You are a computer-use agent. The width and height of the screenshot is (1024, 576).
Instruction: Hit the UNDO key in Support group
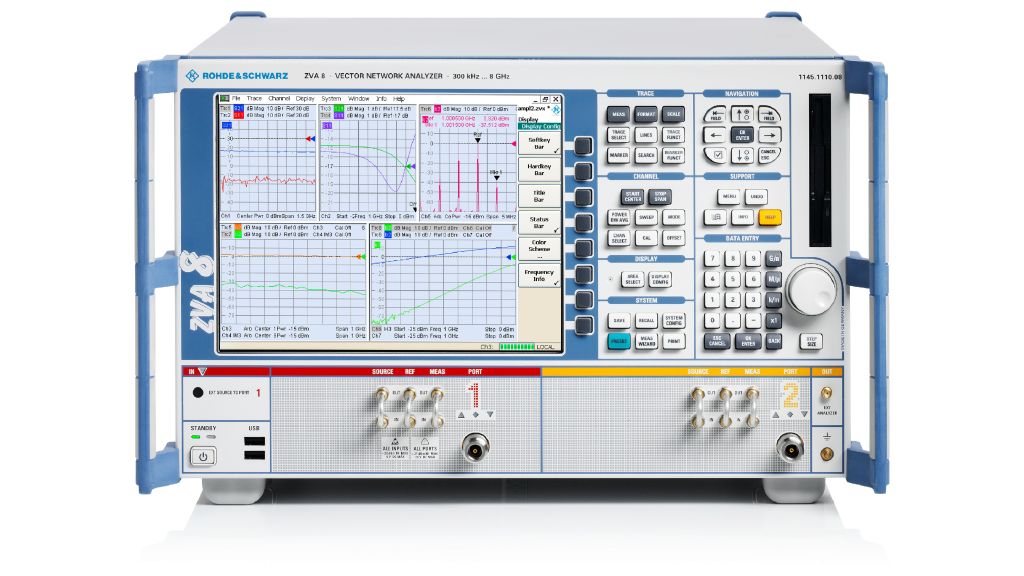(x=756, y=197)
